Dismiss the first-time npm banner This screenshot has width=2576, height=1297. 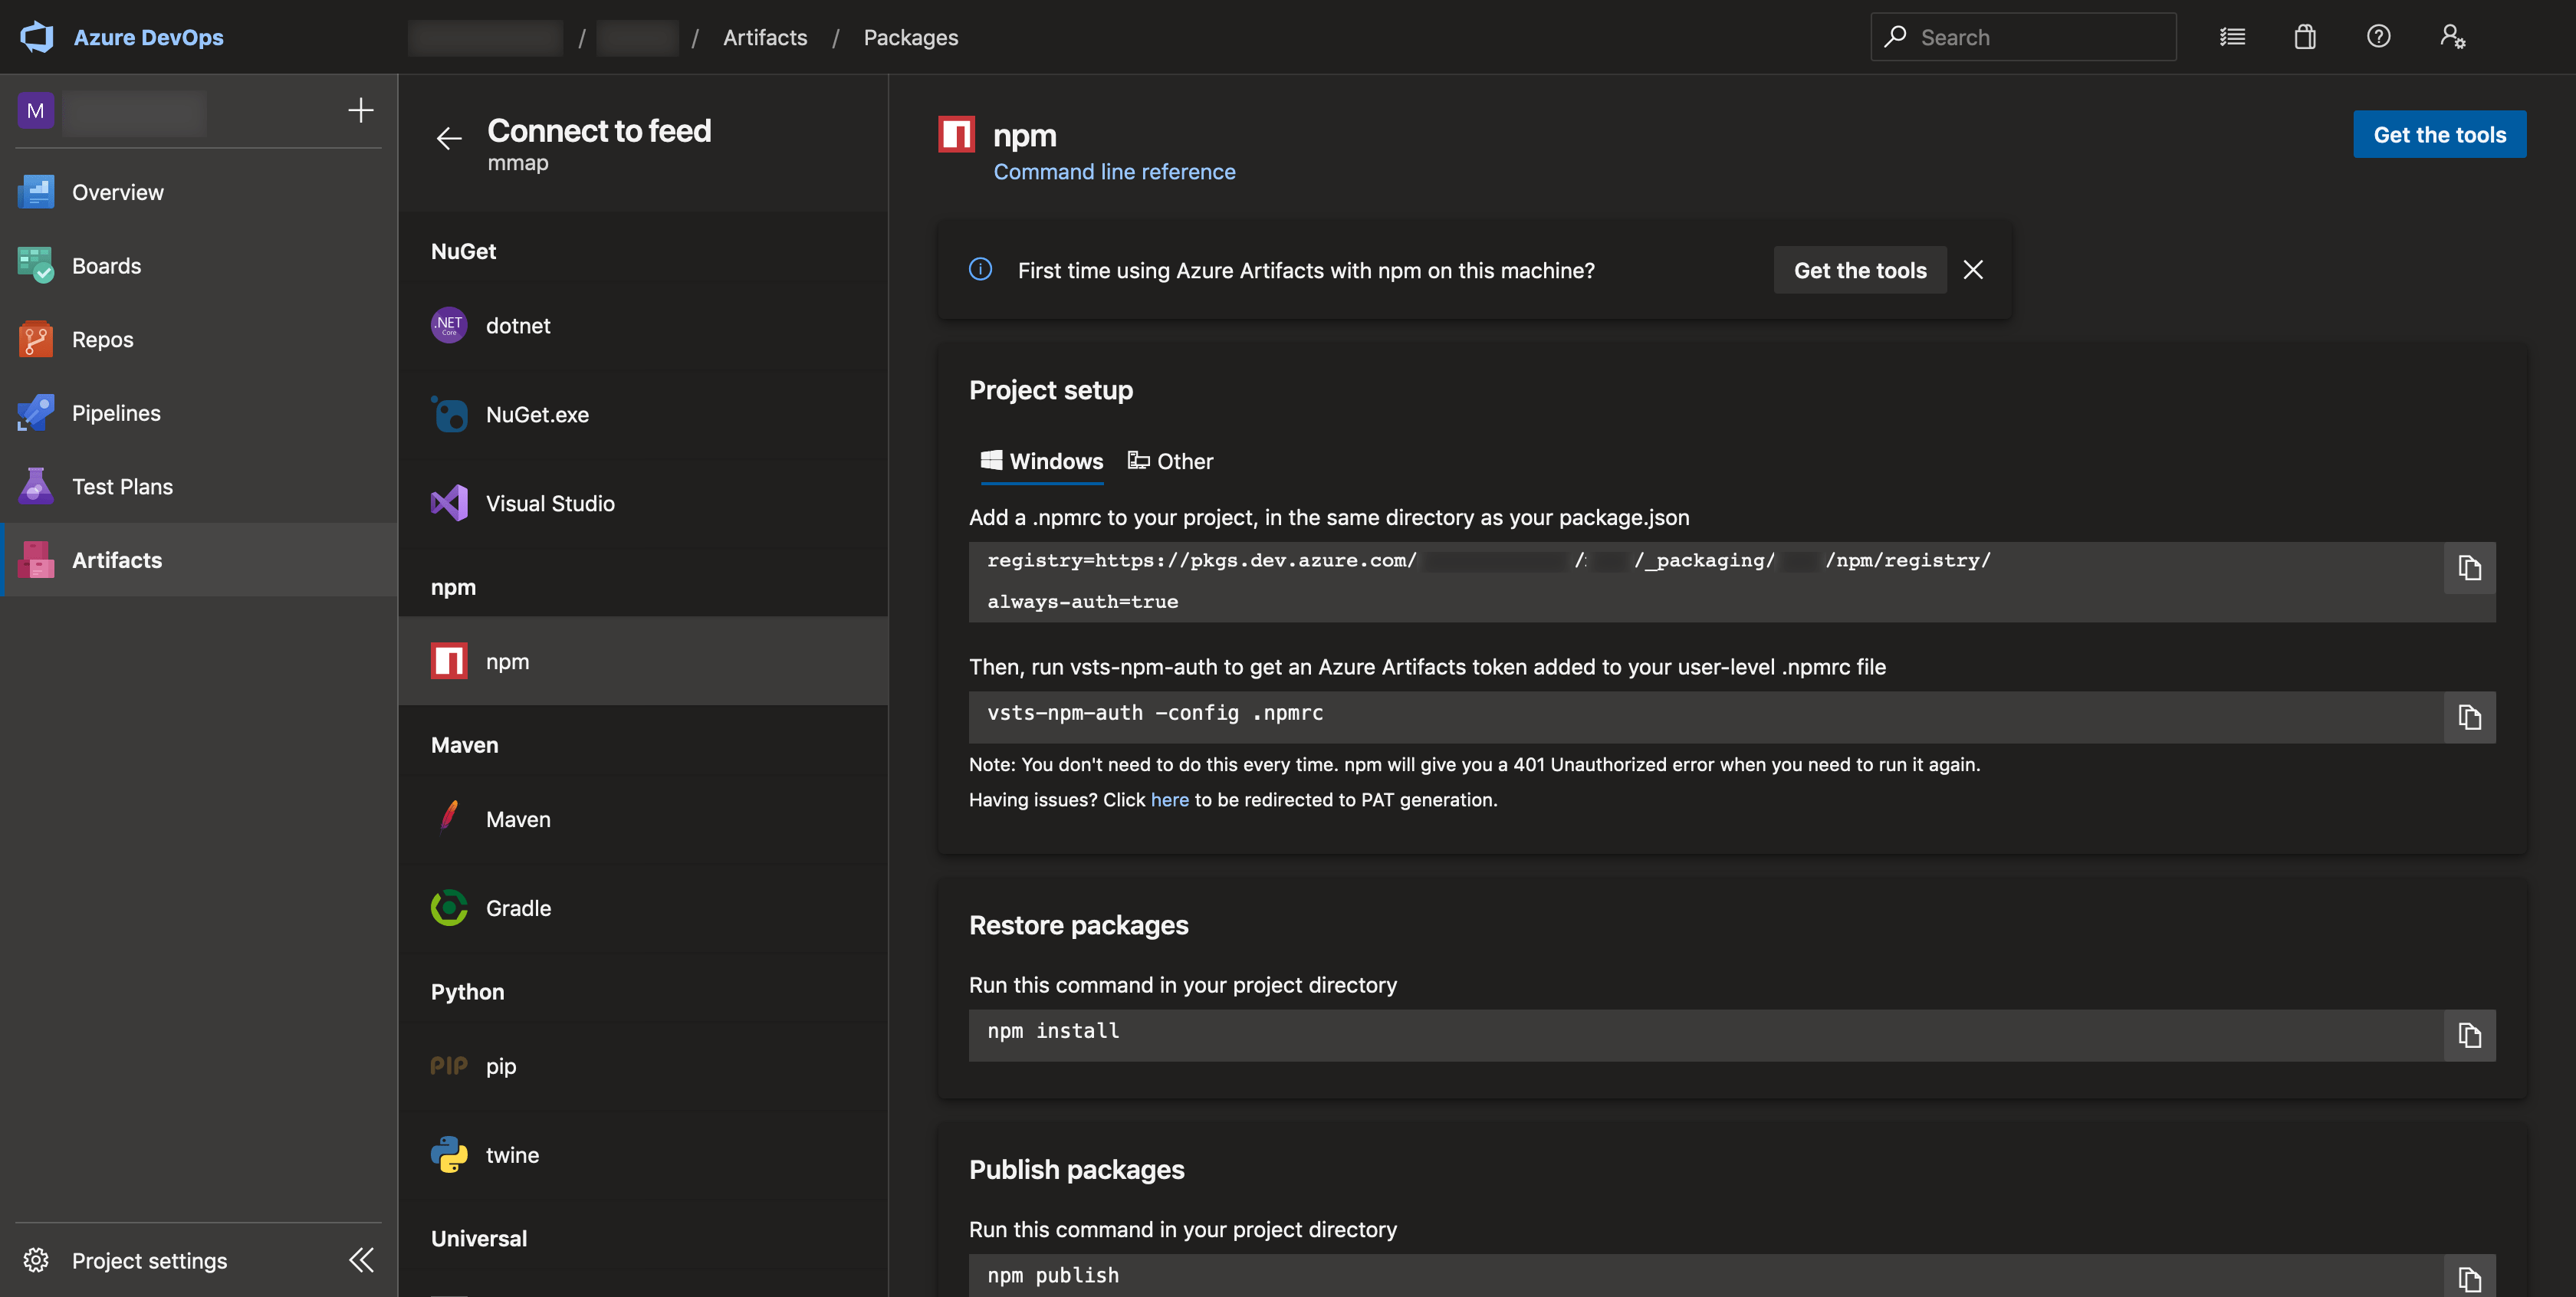tap(1973, 269)
